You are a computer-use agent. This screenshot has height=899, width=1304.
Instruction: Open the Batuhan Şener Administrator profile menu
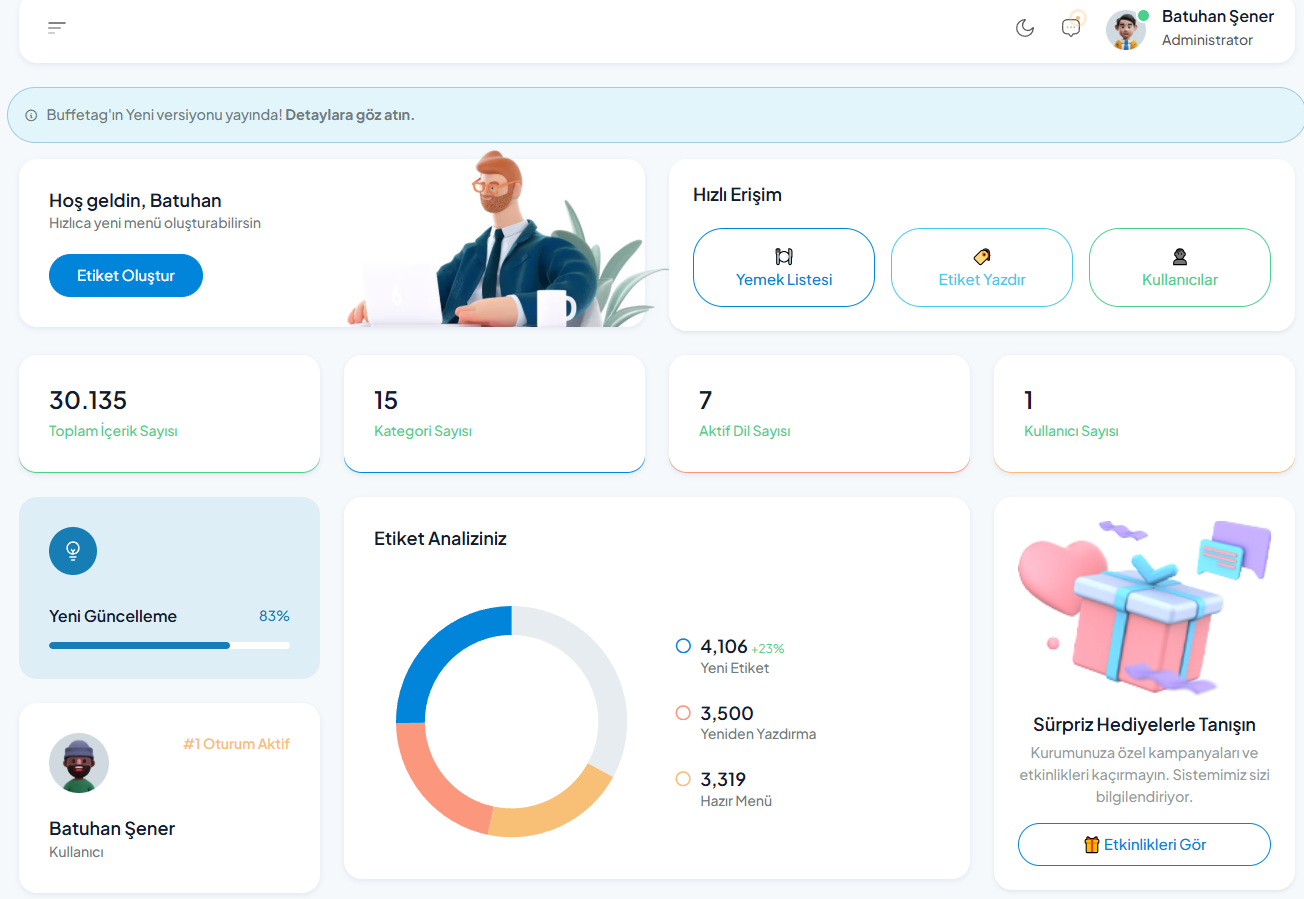[1217, 28]
